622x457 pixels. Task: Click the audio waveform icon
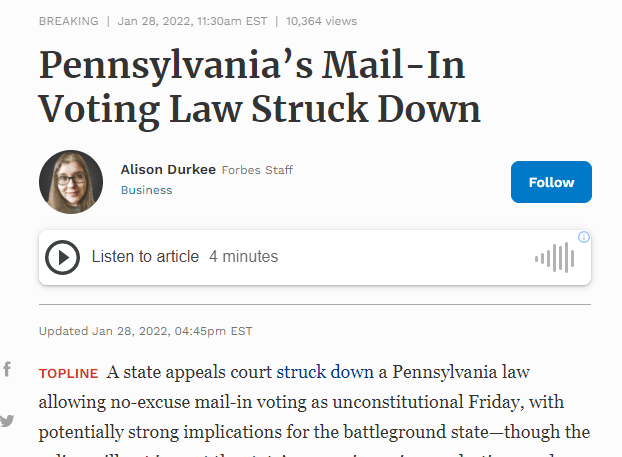(555, 258)
